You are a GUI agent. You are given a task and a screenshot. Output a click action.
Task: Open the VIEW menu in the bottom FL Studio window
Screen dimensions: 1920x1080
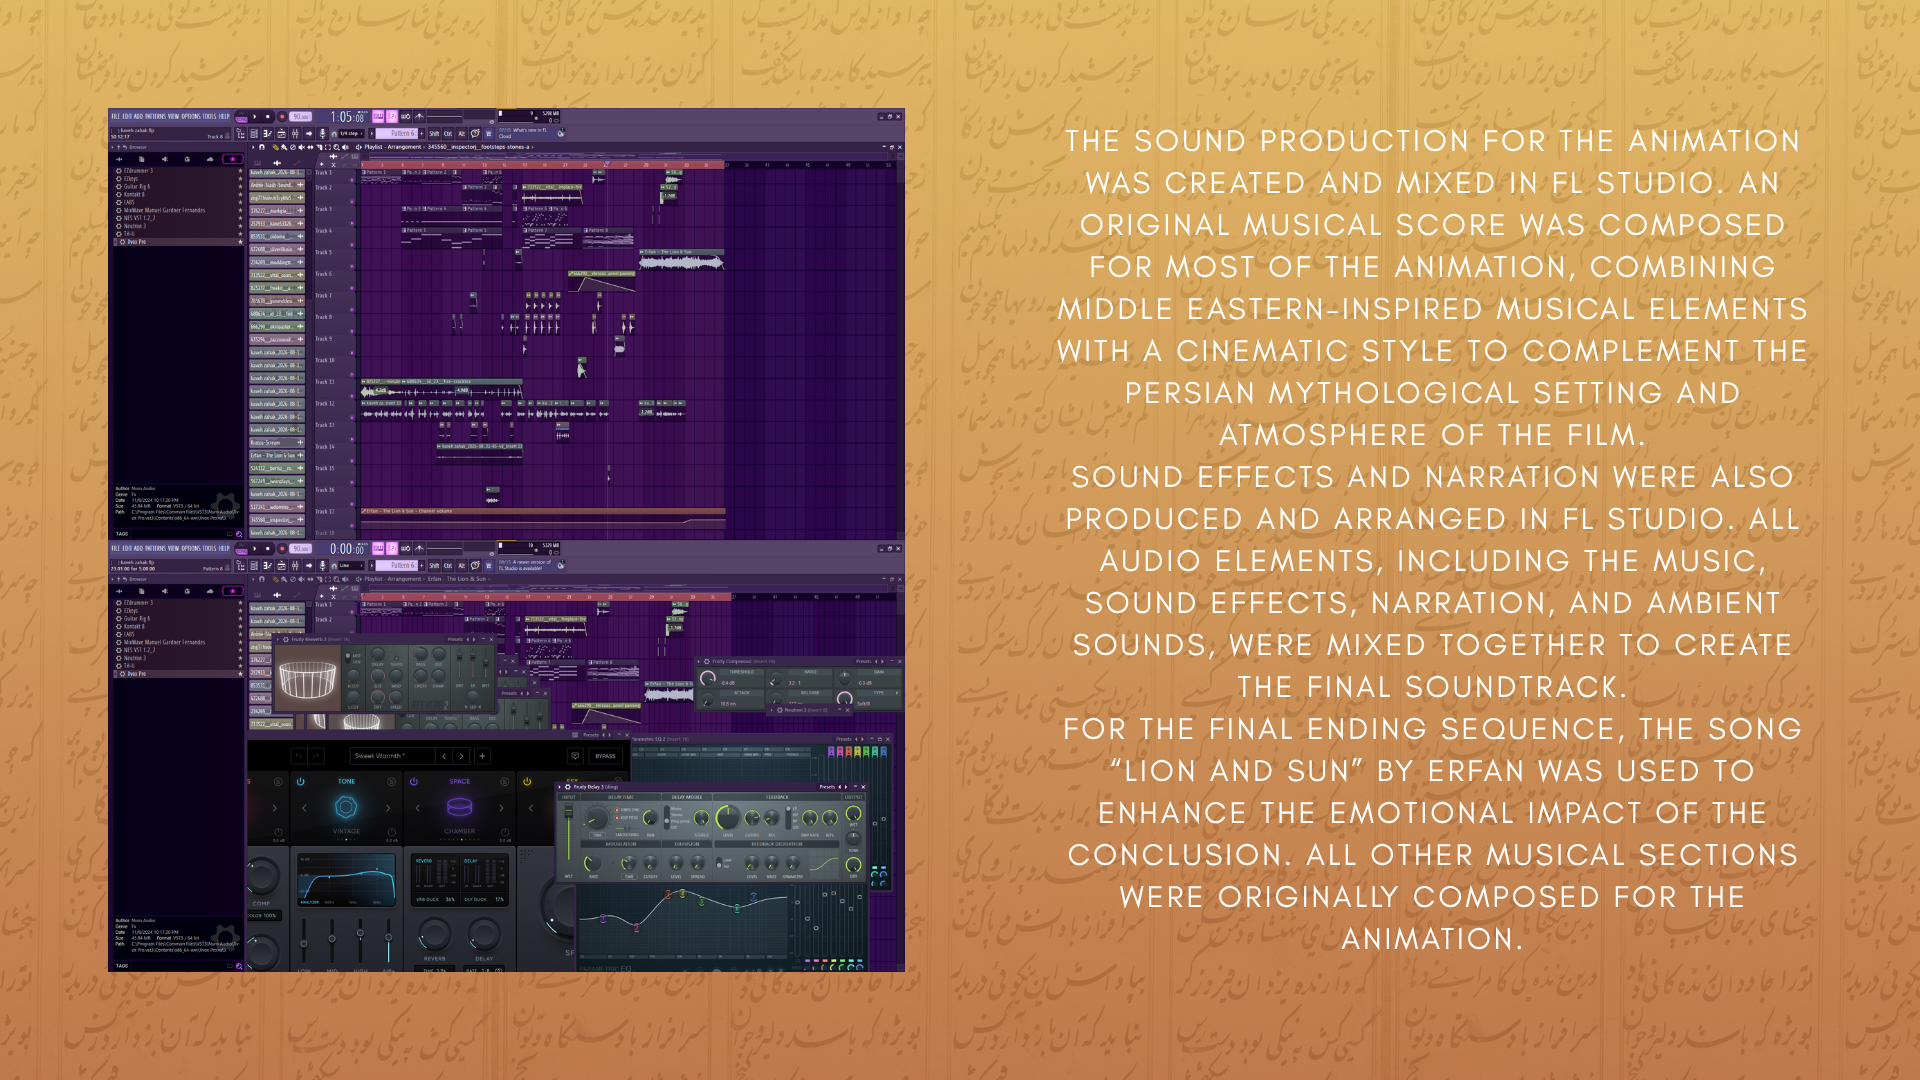(x=174, y=548)
